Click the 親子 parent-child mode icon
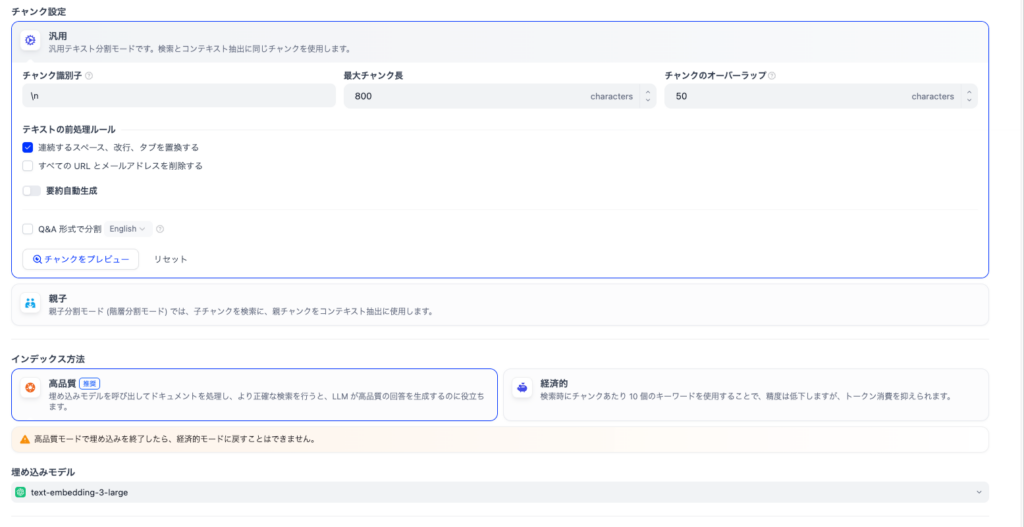 pos(30,304)
